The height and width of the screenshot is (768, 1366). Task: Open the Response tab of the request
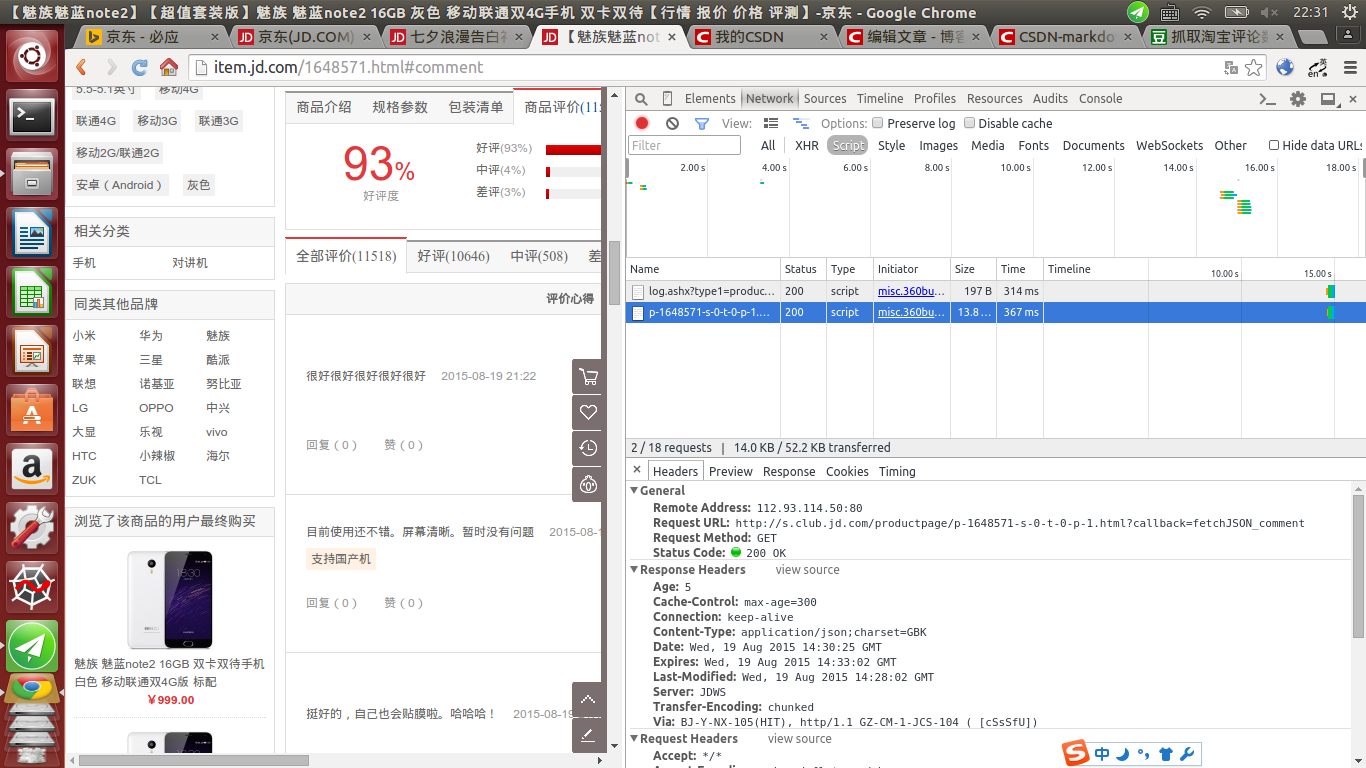(789, 472)
